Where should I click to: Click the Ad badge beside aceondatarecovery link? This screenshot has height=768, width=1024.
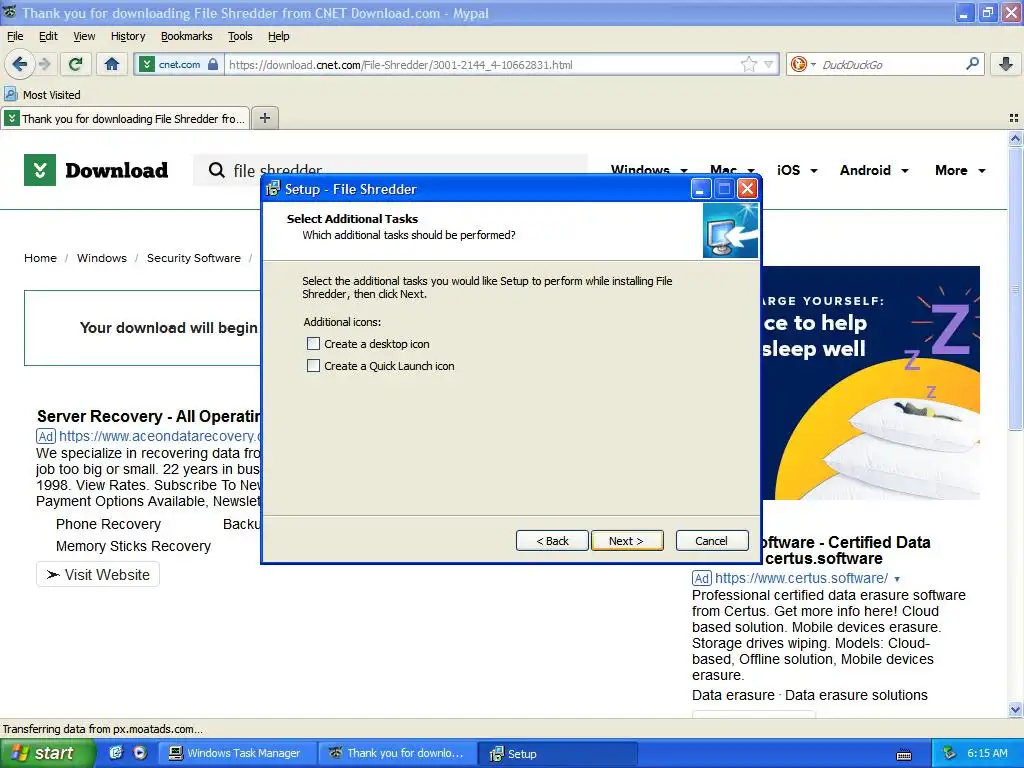46,436
